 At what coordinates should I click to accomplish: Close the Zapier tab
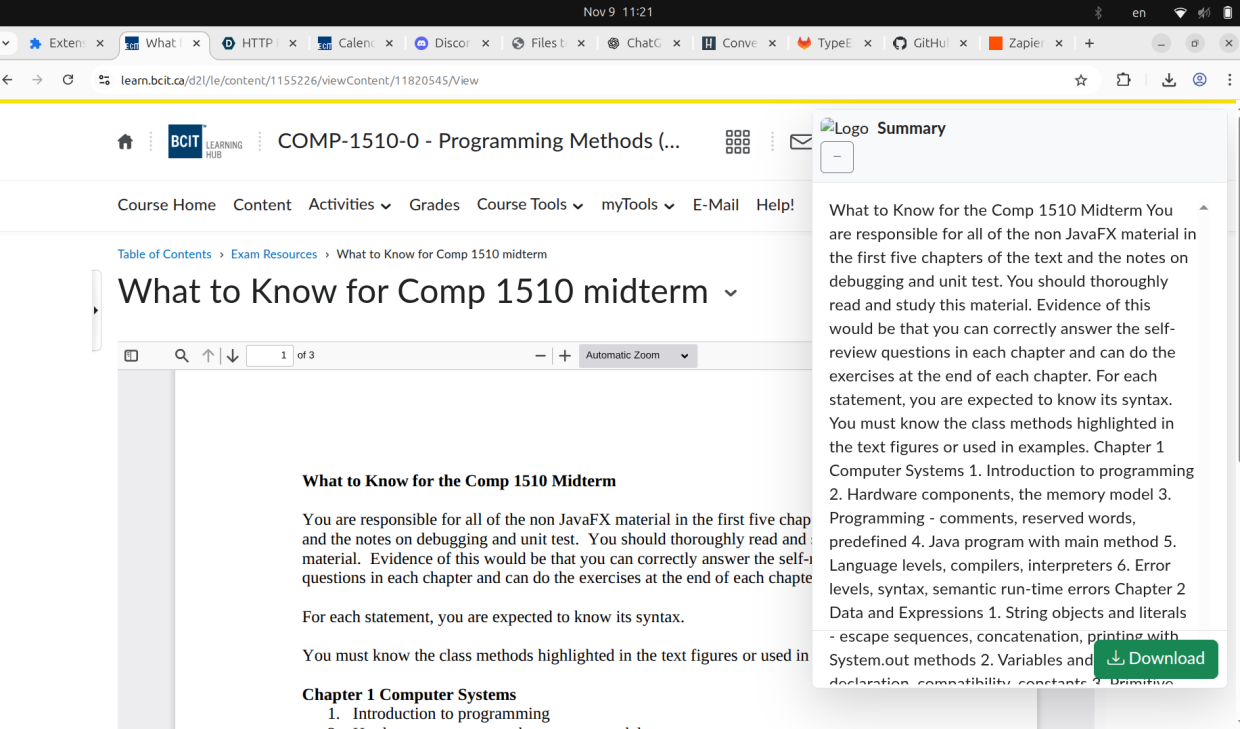tap(1059, 44)
